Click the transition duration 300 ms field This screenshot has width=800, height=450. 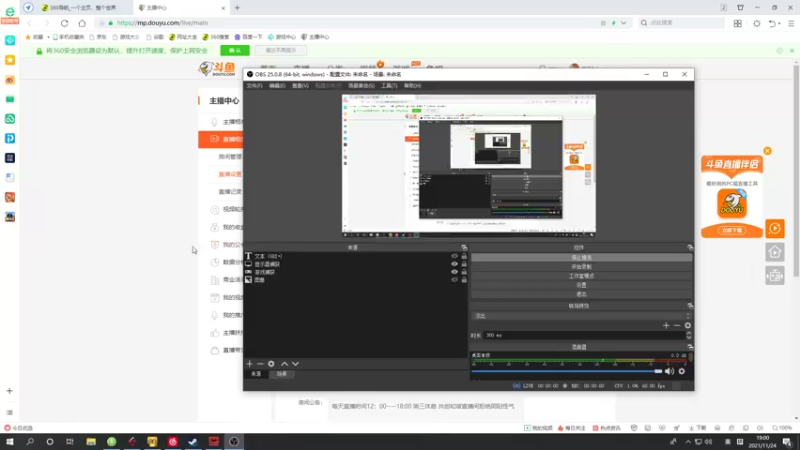[583, 335]
